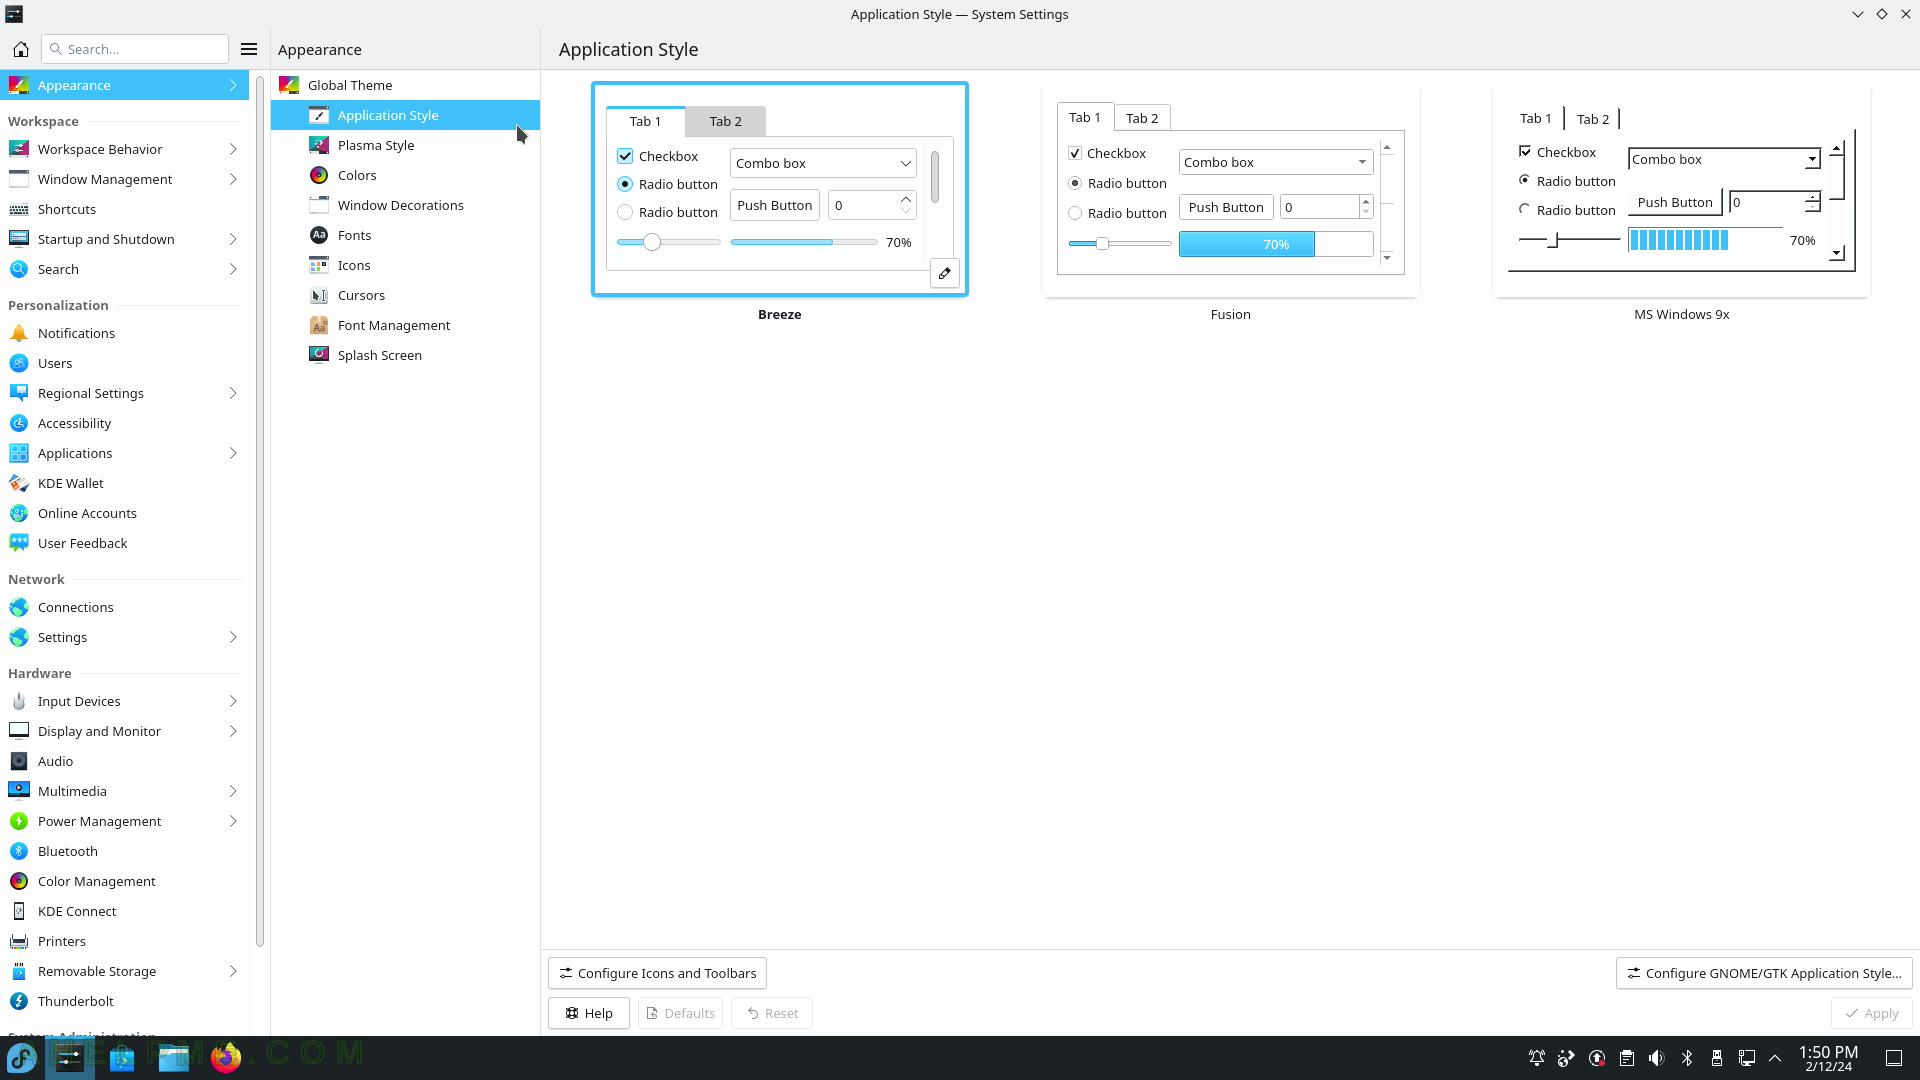Select second Radio button in Breeze preview
The height and width of the screenshot is (1080, 1920).
pos(625,212)
